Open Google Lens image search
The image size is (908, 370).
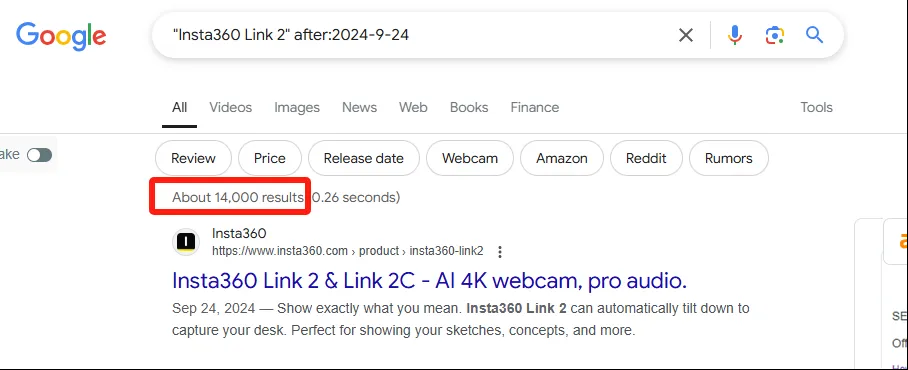tap(775, 35)
